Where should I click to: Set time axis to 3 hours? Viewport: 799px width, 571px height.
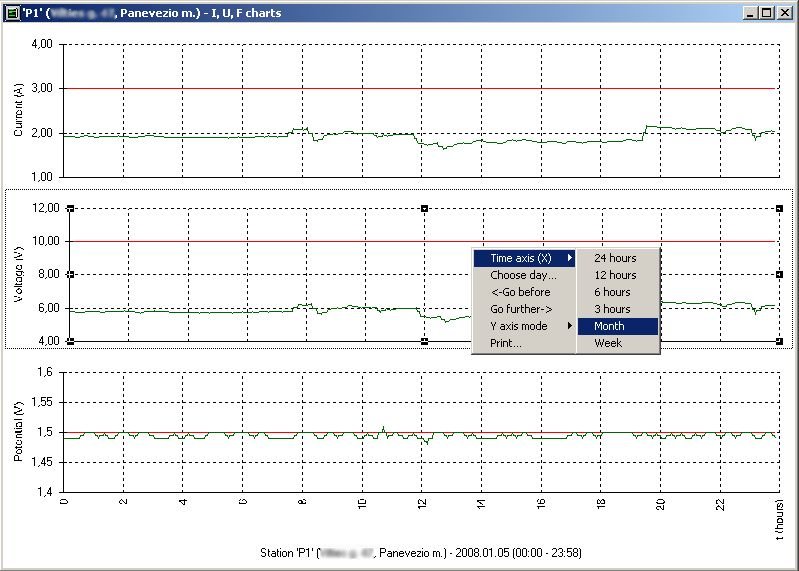click(x=618, y=309)
